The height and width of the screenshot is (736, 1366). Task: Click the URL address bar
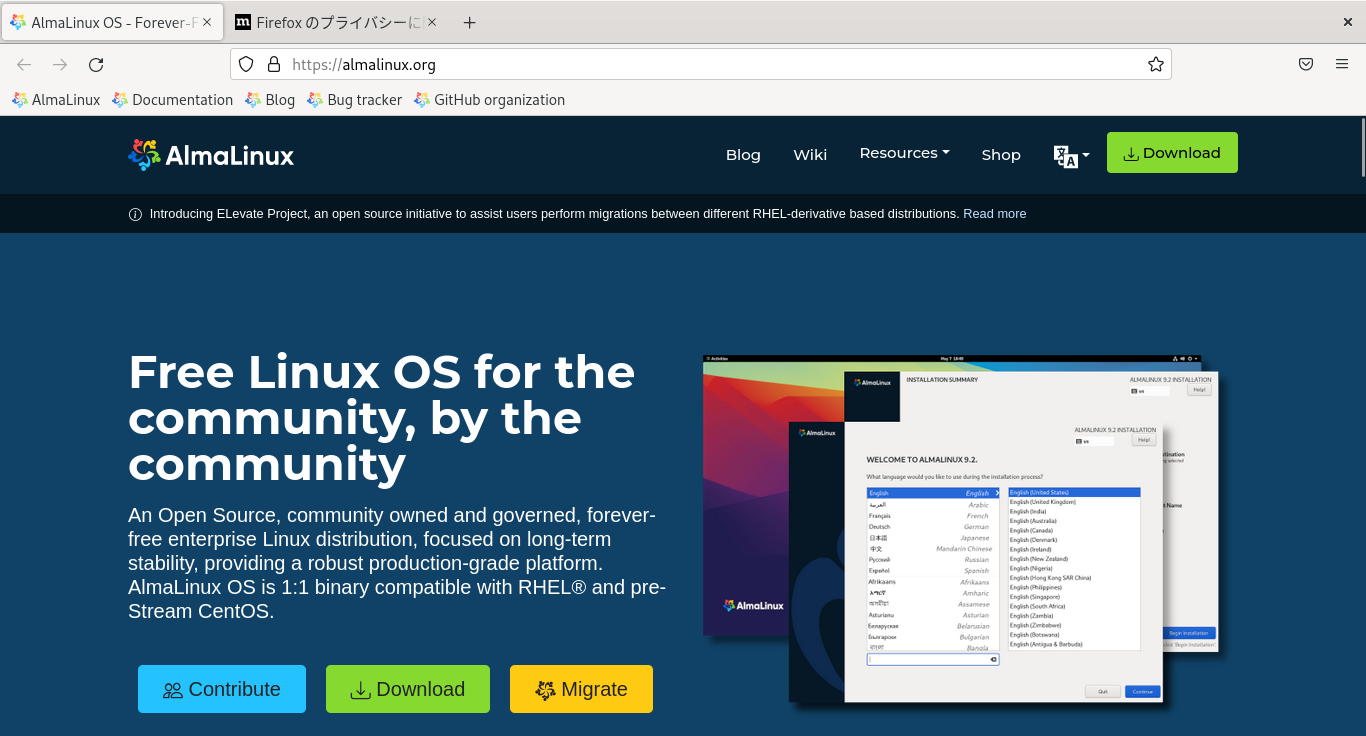coord(700,64)
